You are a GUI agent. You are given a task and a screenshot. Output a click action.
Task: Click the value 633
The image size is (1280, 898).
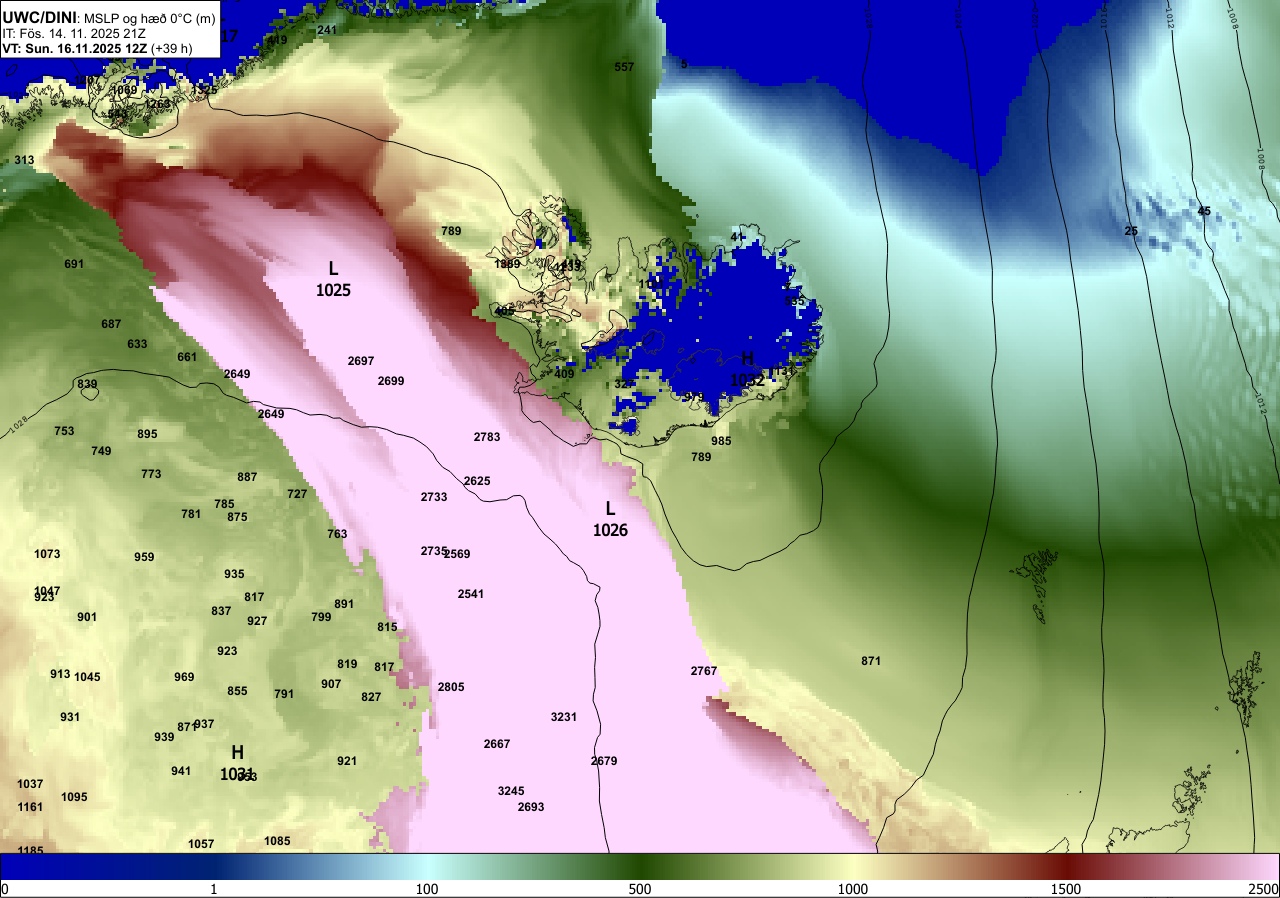[137, 344]
